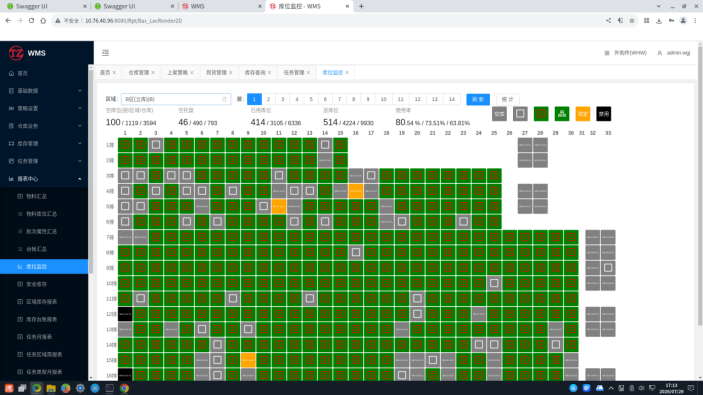Select layer 5 button
This screenshot has width=703, height=395.
point(311,99)
